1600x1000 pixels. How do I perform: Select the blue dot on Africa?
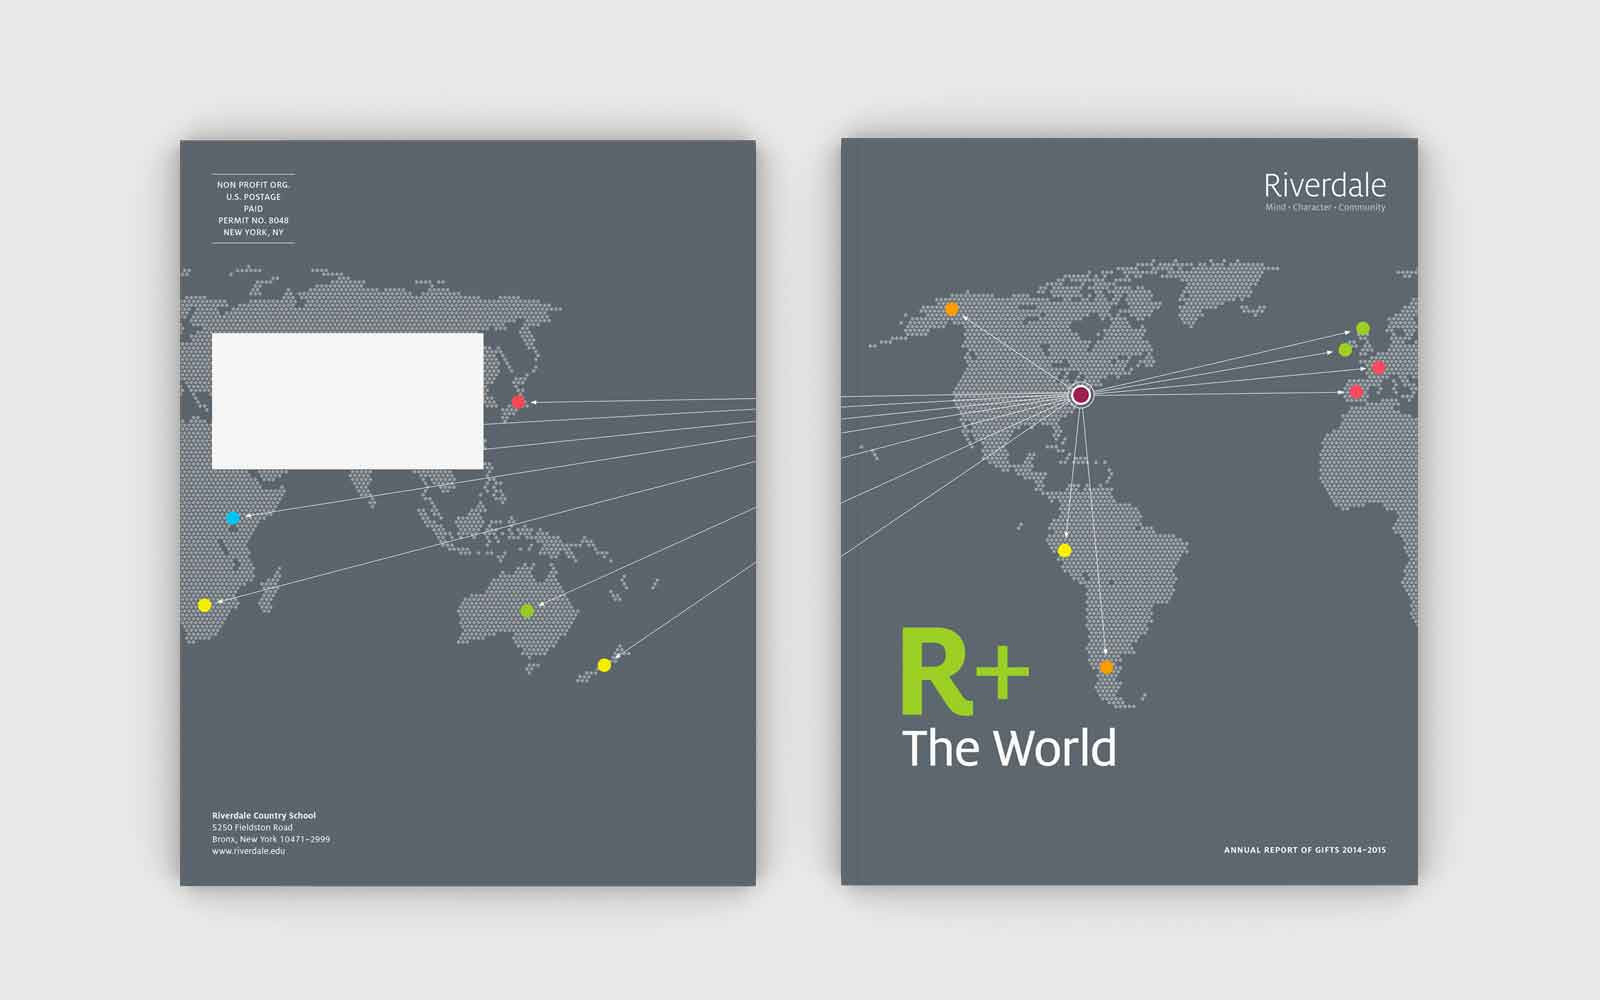click(x=233, y=518)
